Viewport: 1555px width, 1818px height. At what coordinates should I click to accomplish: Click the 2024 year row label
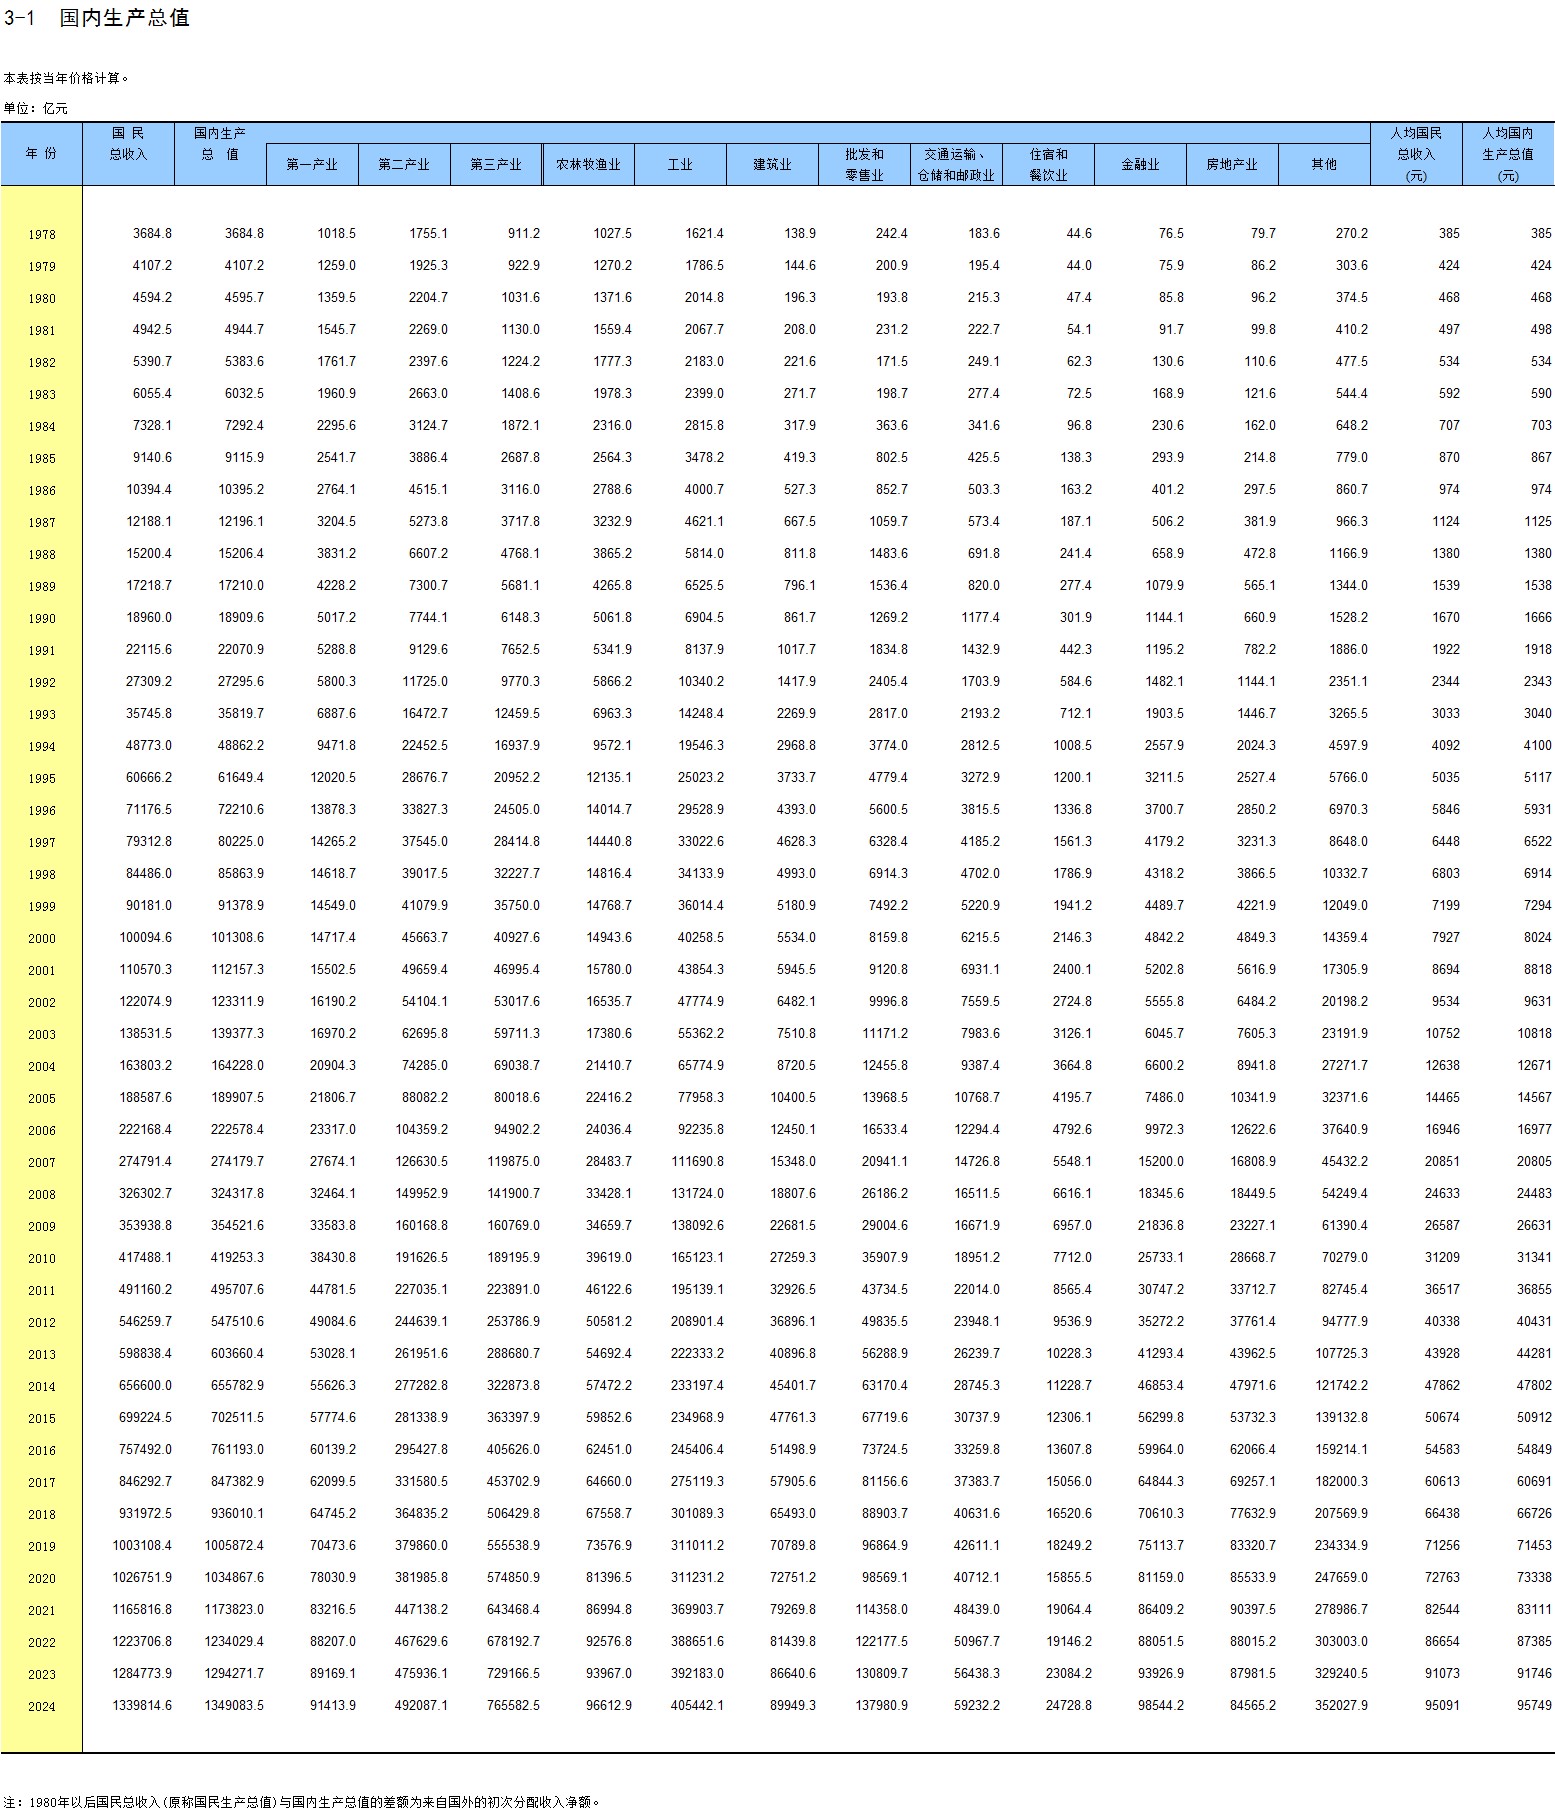[x=42, y=1707]
